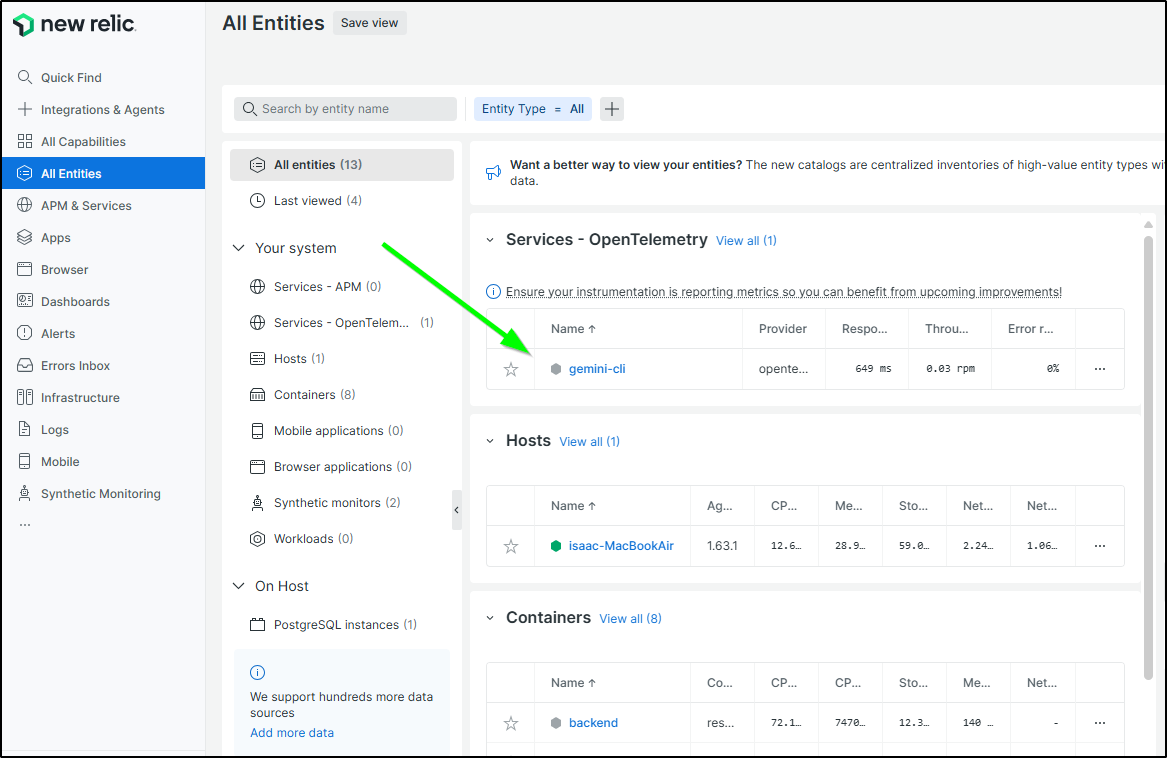This screenshot has height=758, width=1167.
Task: Click the Logs icon
Action: pyautogui.click(x=25, y=429)
